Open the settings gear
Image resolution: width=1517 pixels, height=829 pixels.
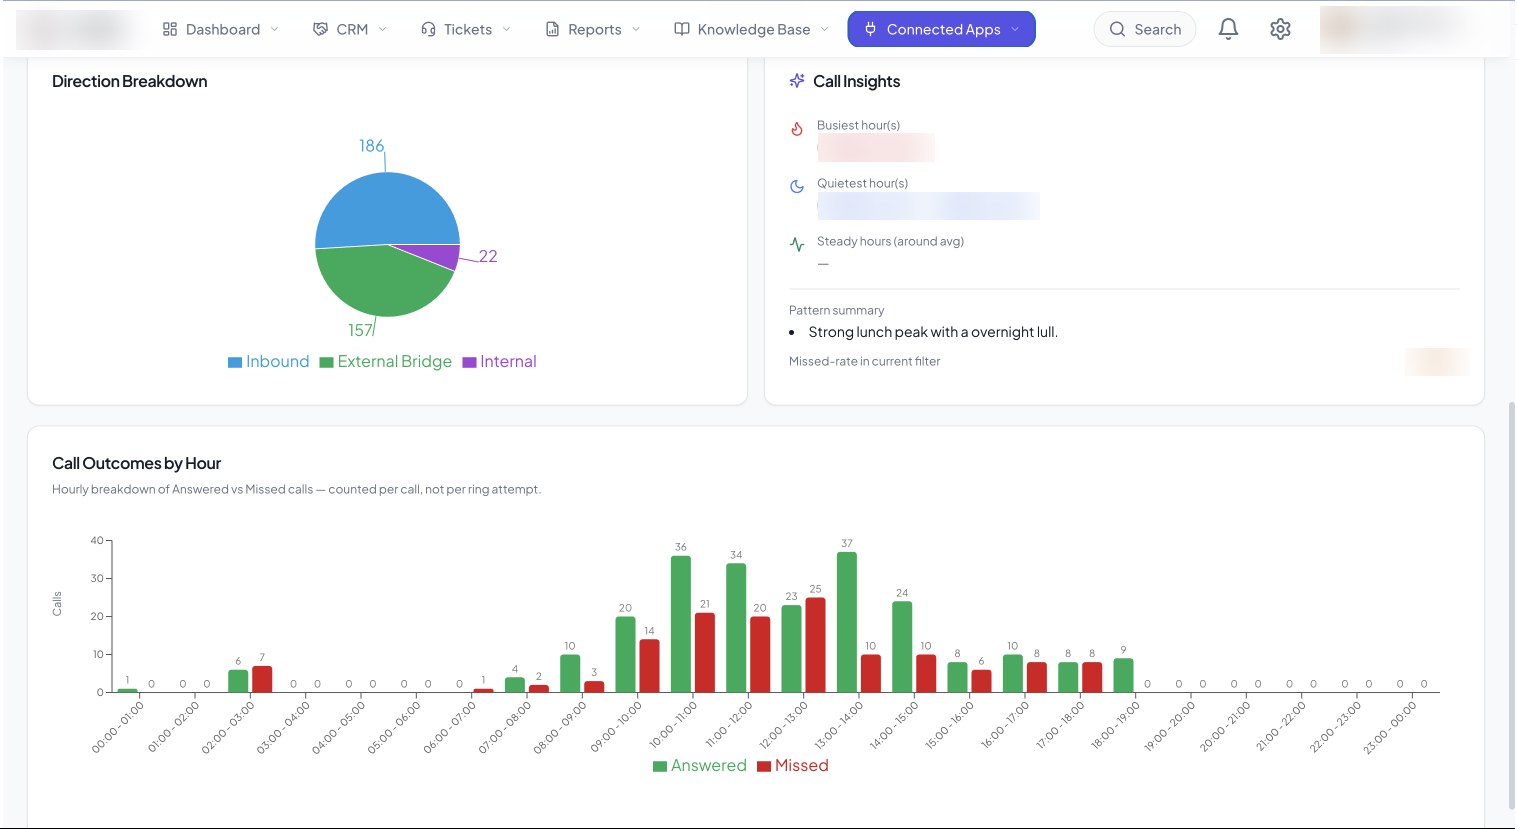point(1280,29)
